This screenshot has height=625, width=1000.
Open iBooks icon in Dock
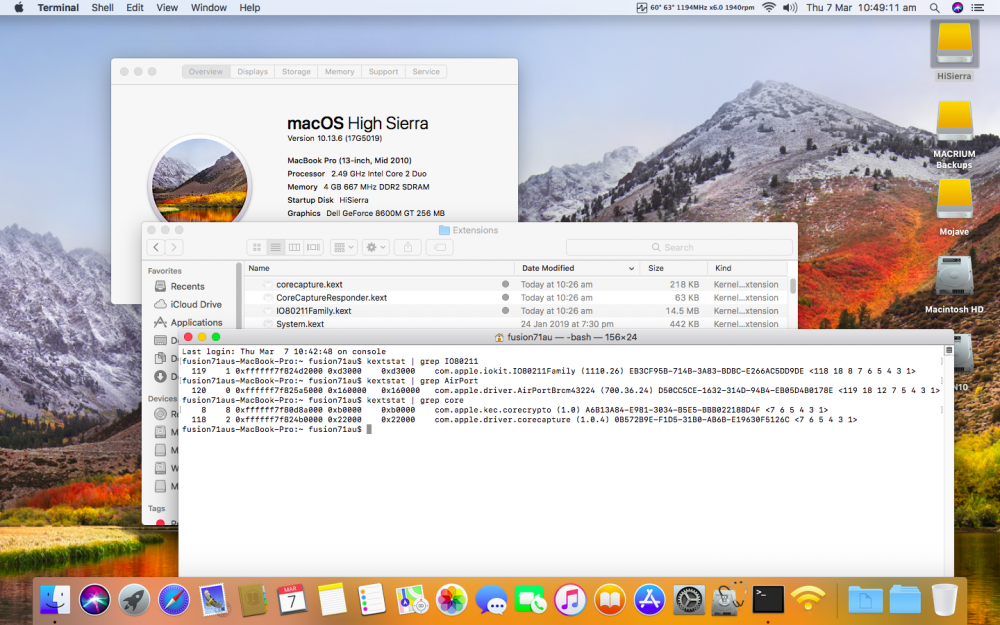tap(610, 599)
